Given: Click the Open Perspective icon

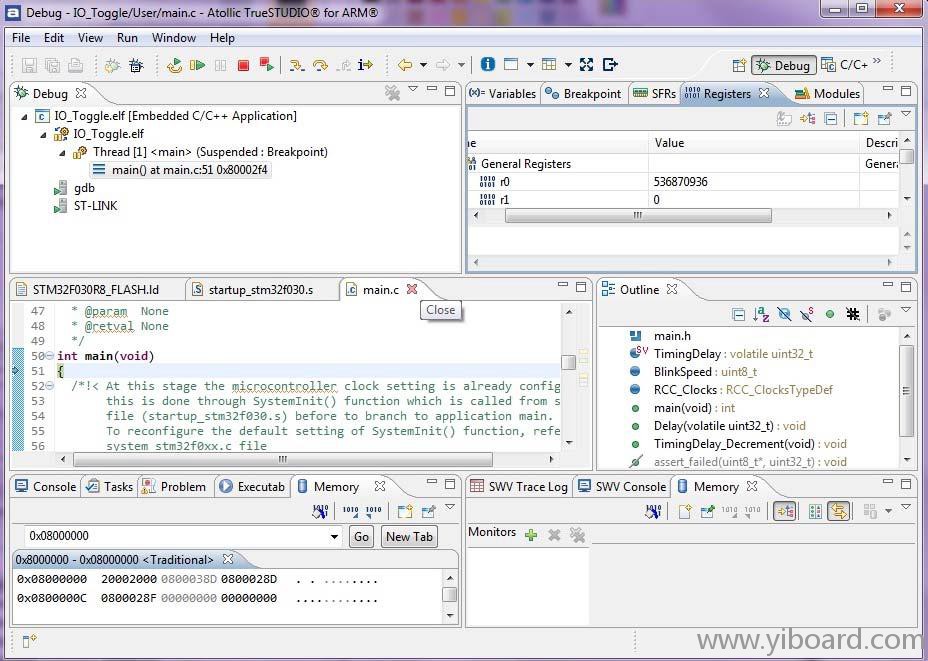Looking at the screenshot, I should pos(739,65).
